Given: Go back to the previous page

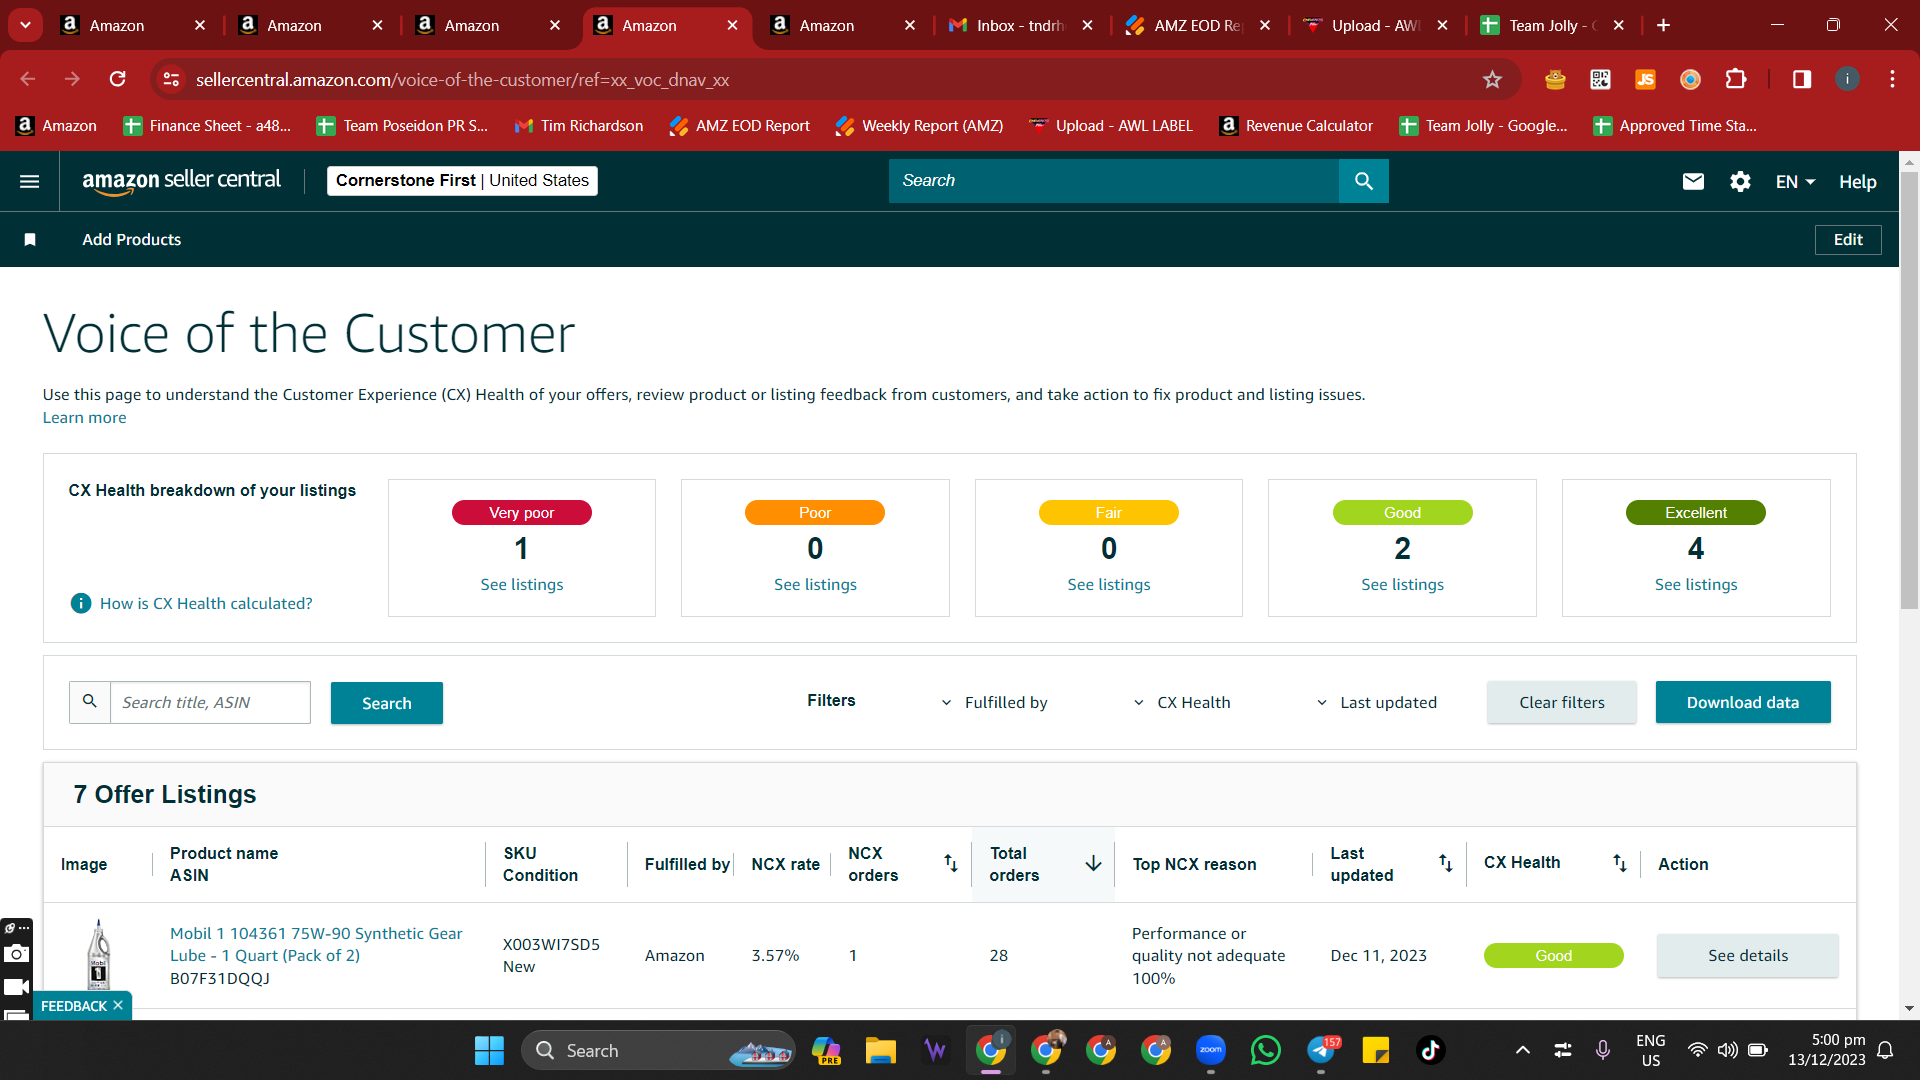Looking at the screenshot, I should click(x=28, y=79).
